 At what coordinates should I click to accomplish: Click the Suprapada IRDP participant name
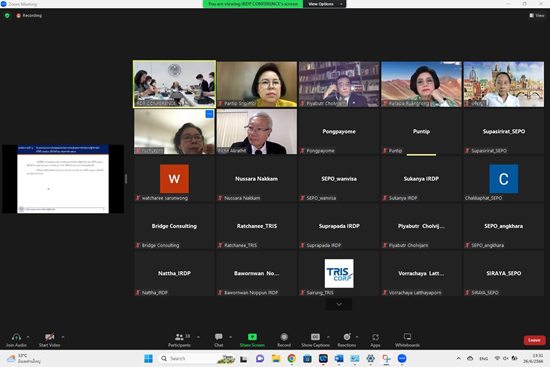[x=339, y=226]
